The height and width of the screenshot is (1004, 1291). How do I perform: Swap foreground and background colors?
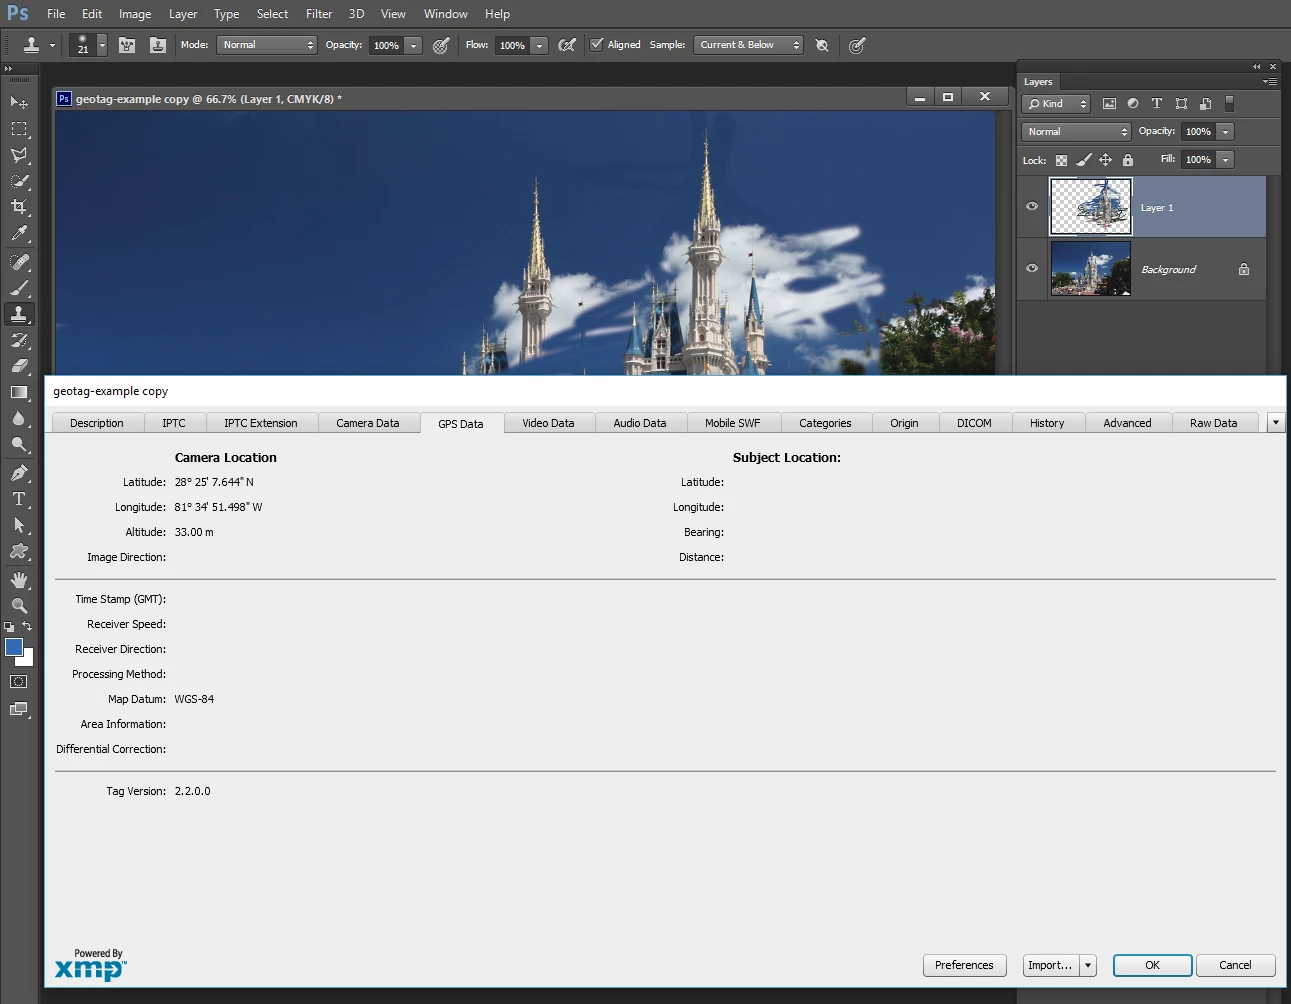click(x=27, y=626)
